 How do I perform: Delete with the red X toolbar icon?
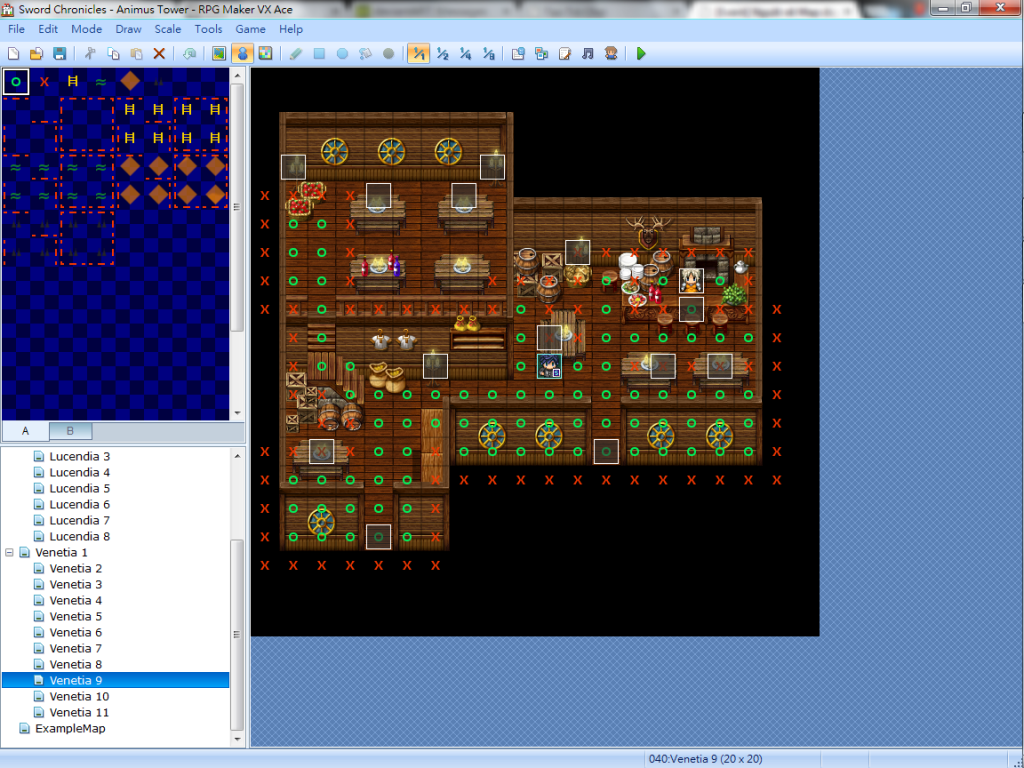click(159, 54)
